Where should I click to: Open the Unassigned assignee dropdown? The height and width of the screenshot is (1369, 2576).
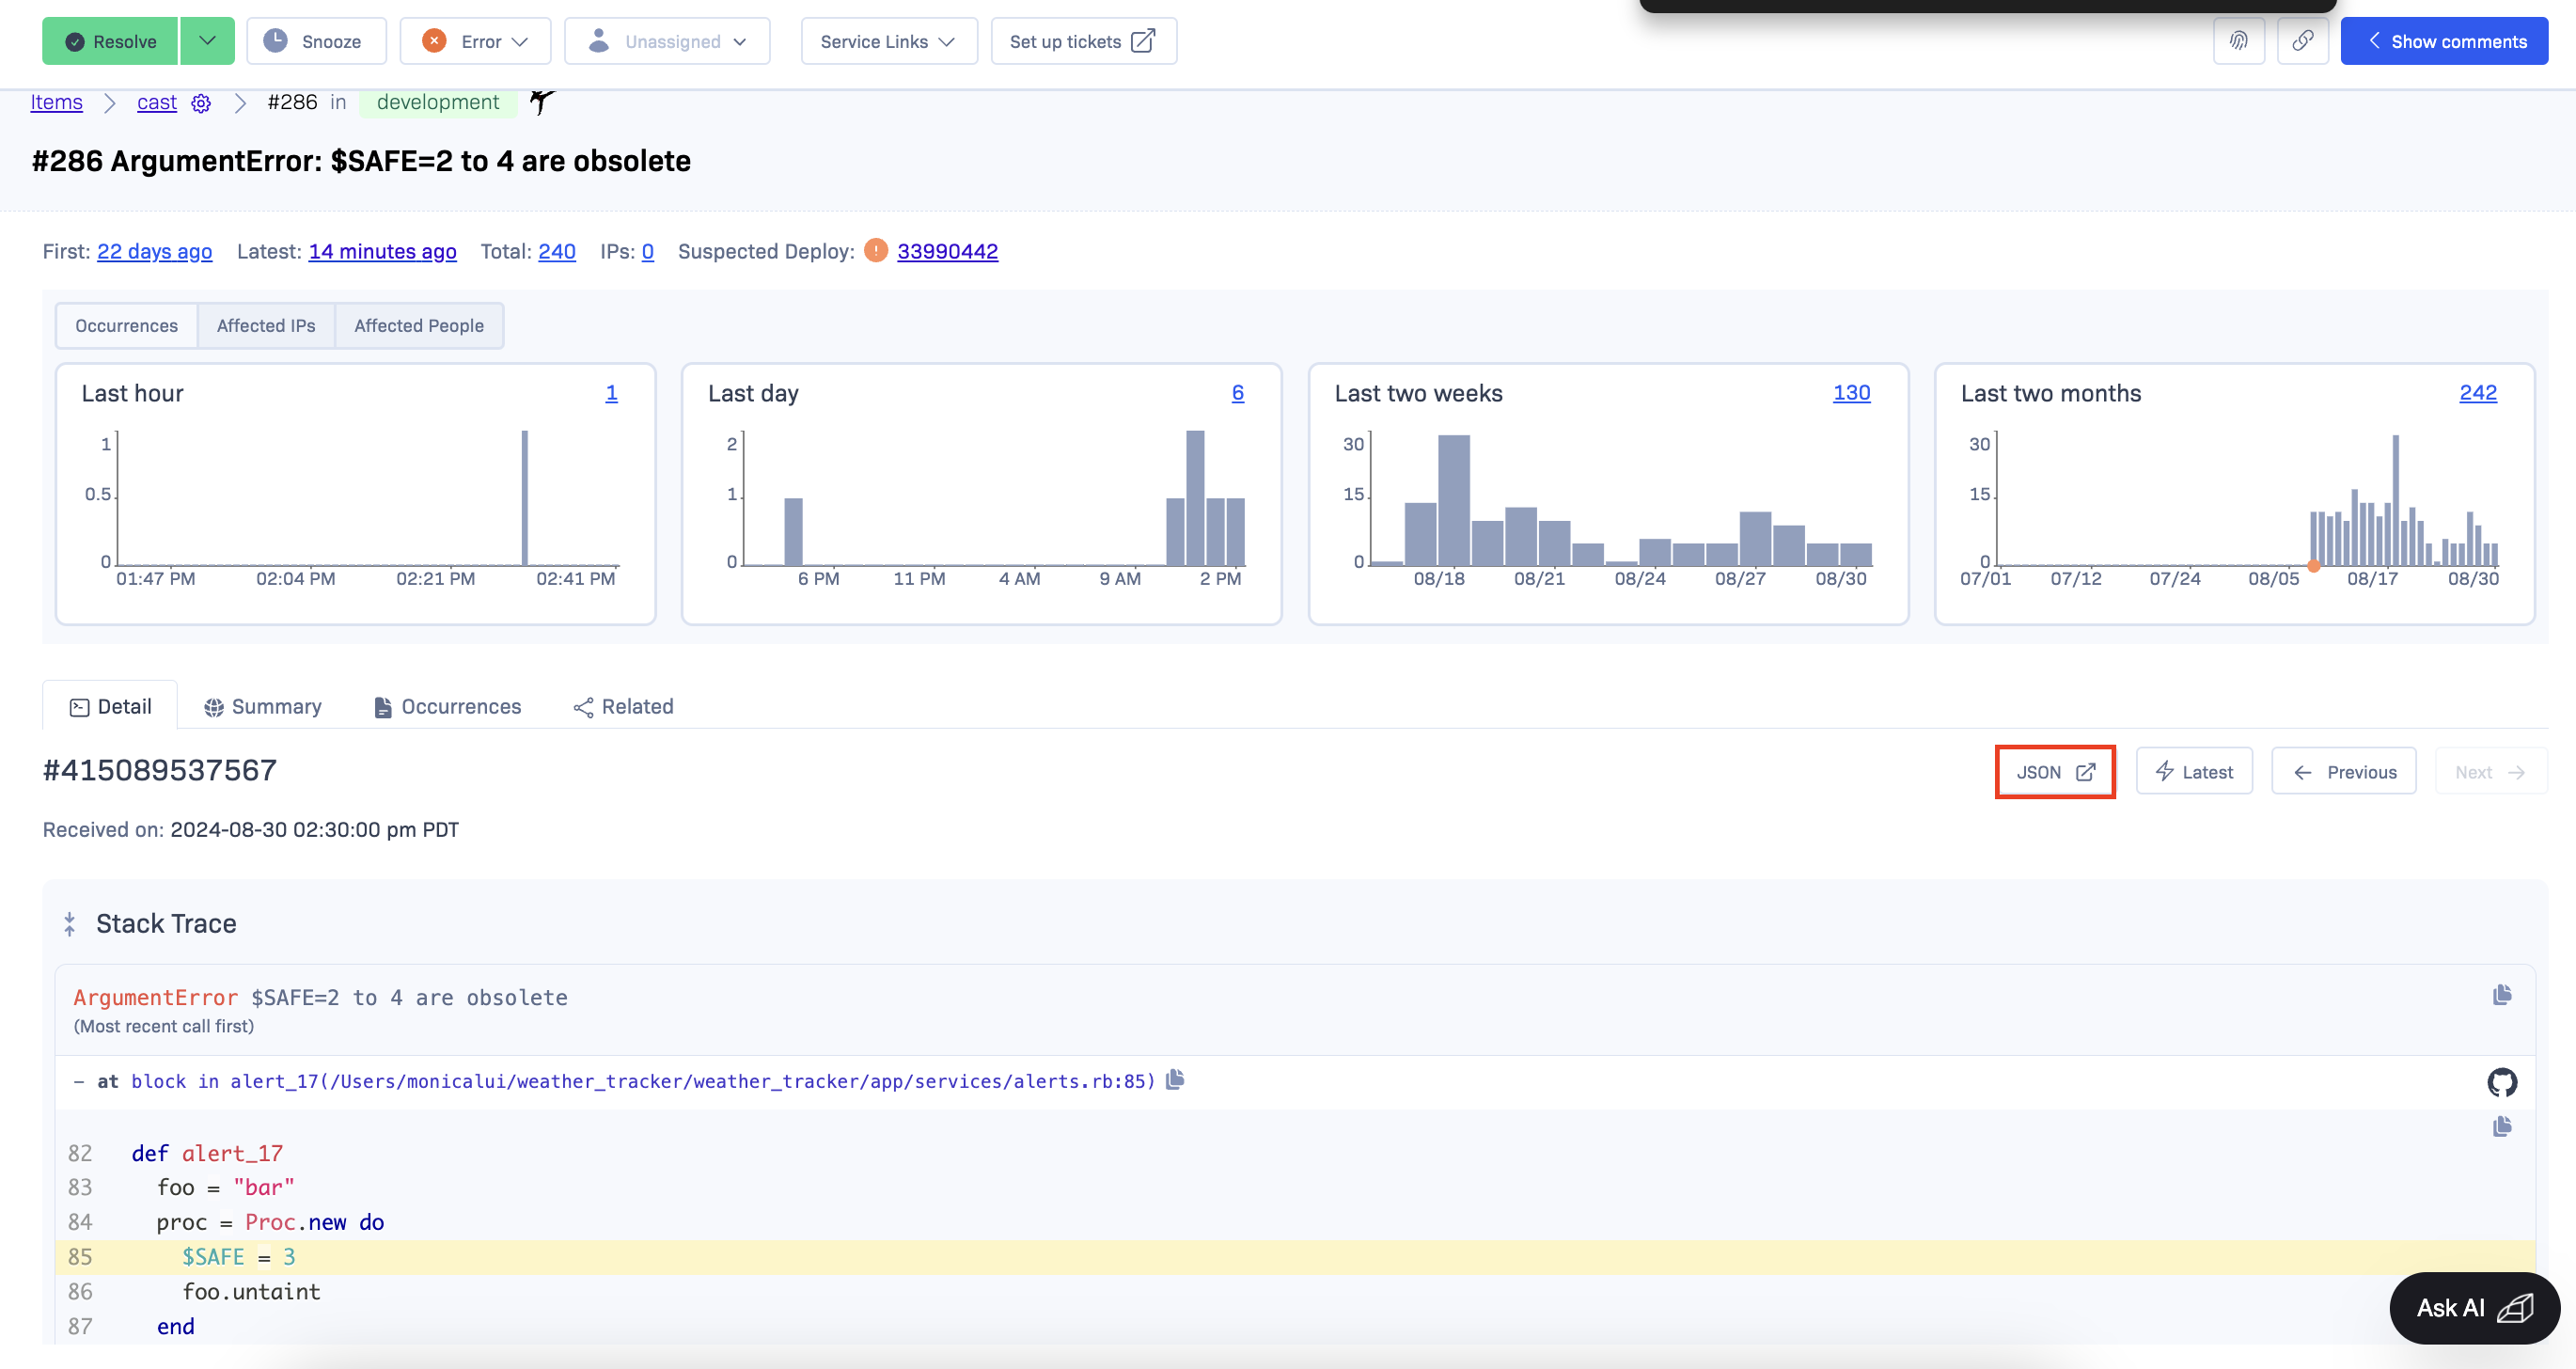pyautogui.click(x=667, y=41)
